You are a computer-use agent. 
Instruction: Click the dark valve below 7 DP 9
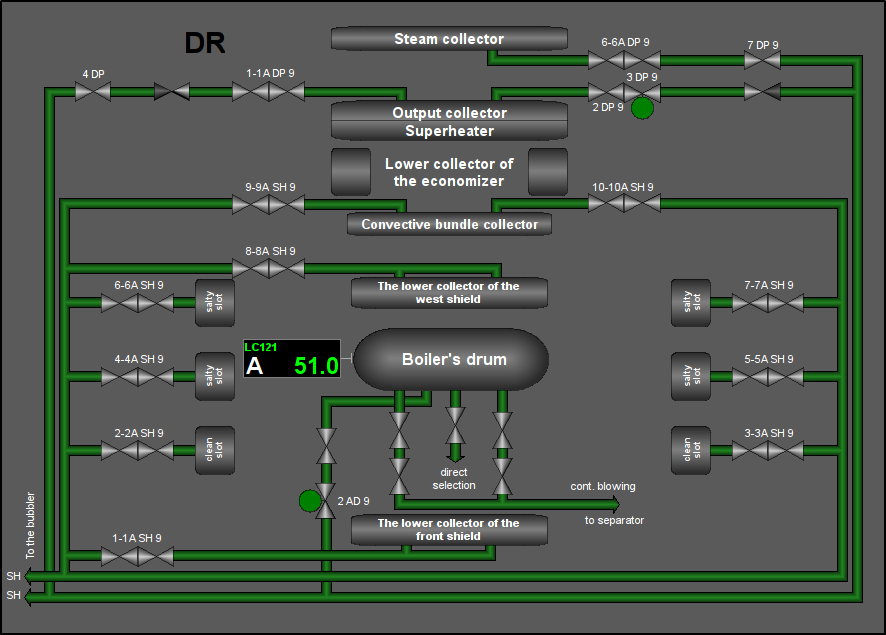point(762,92)
